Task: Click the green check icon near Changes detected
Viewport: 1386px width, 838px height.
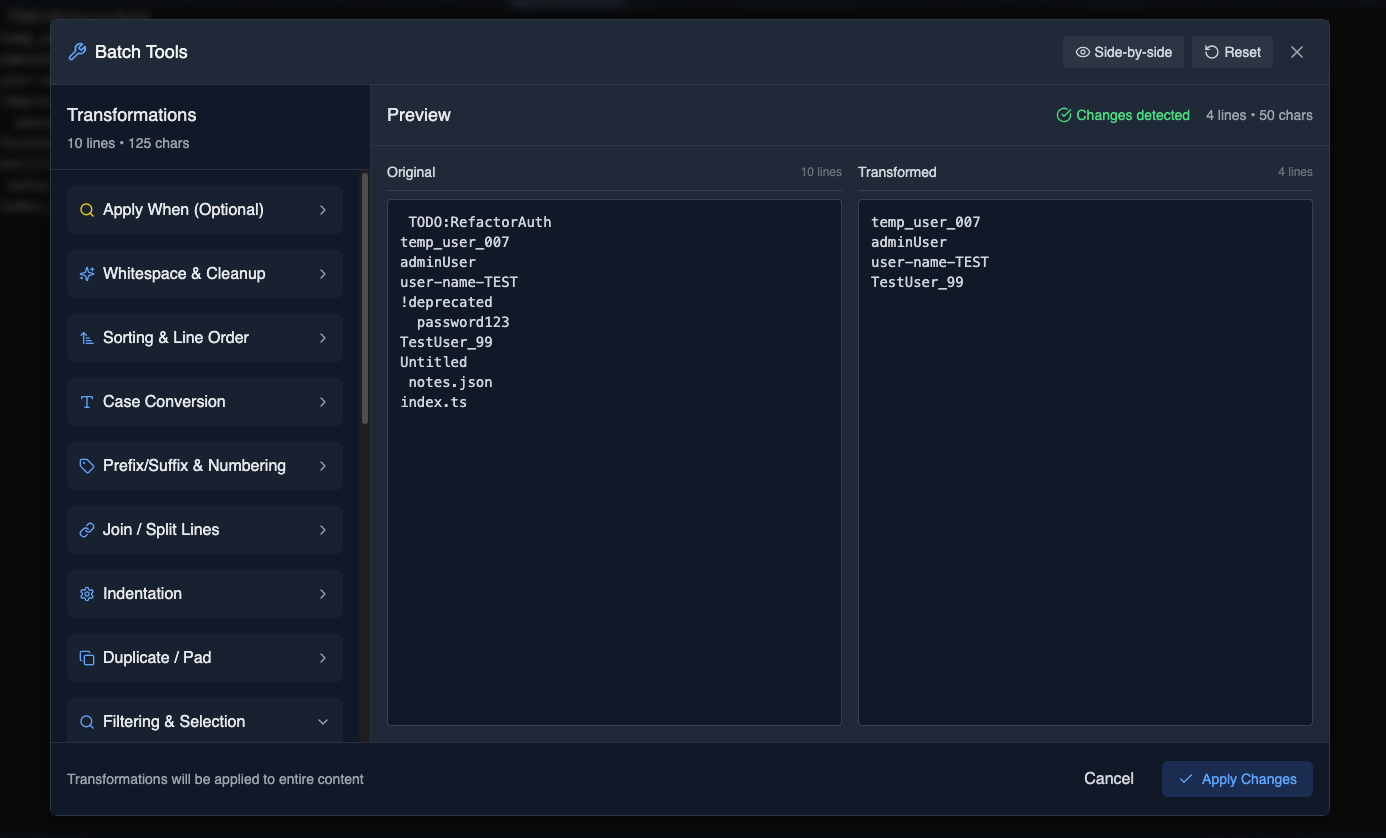Action: coord(1064,115)
